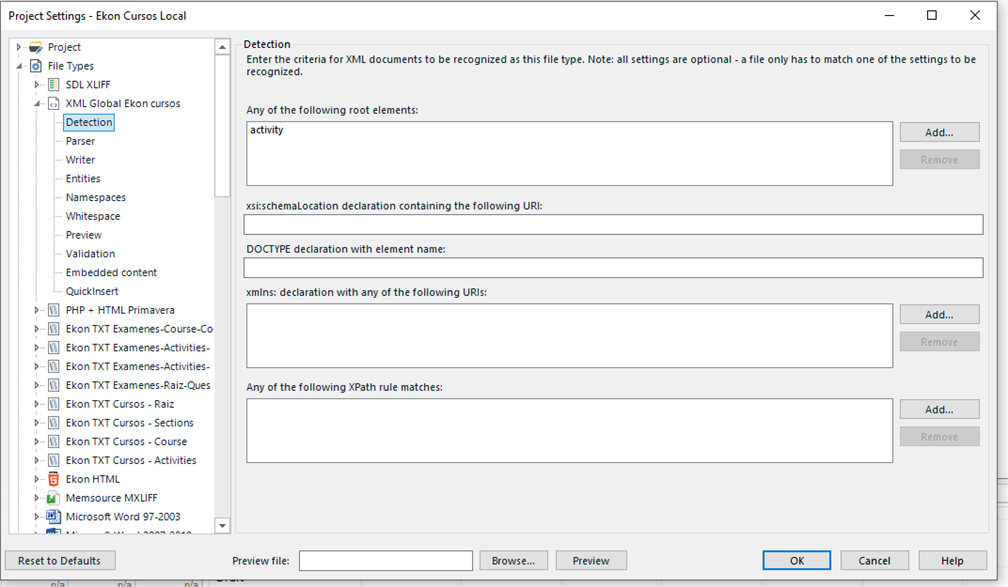Click the Project folder icon in tree
The image size is (1008, 587).
pos(36,47)
